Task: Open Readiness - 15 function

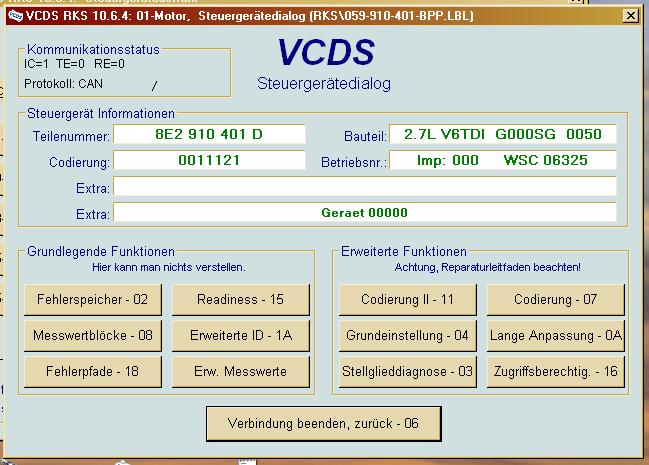Action: click(x=240, y=299)
